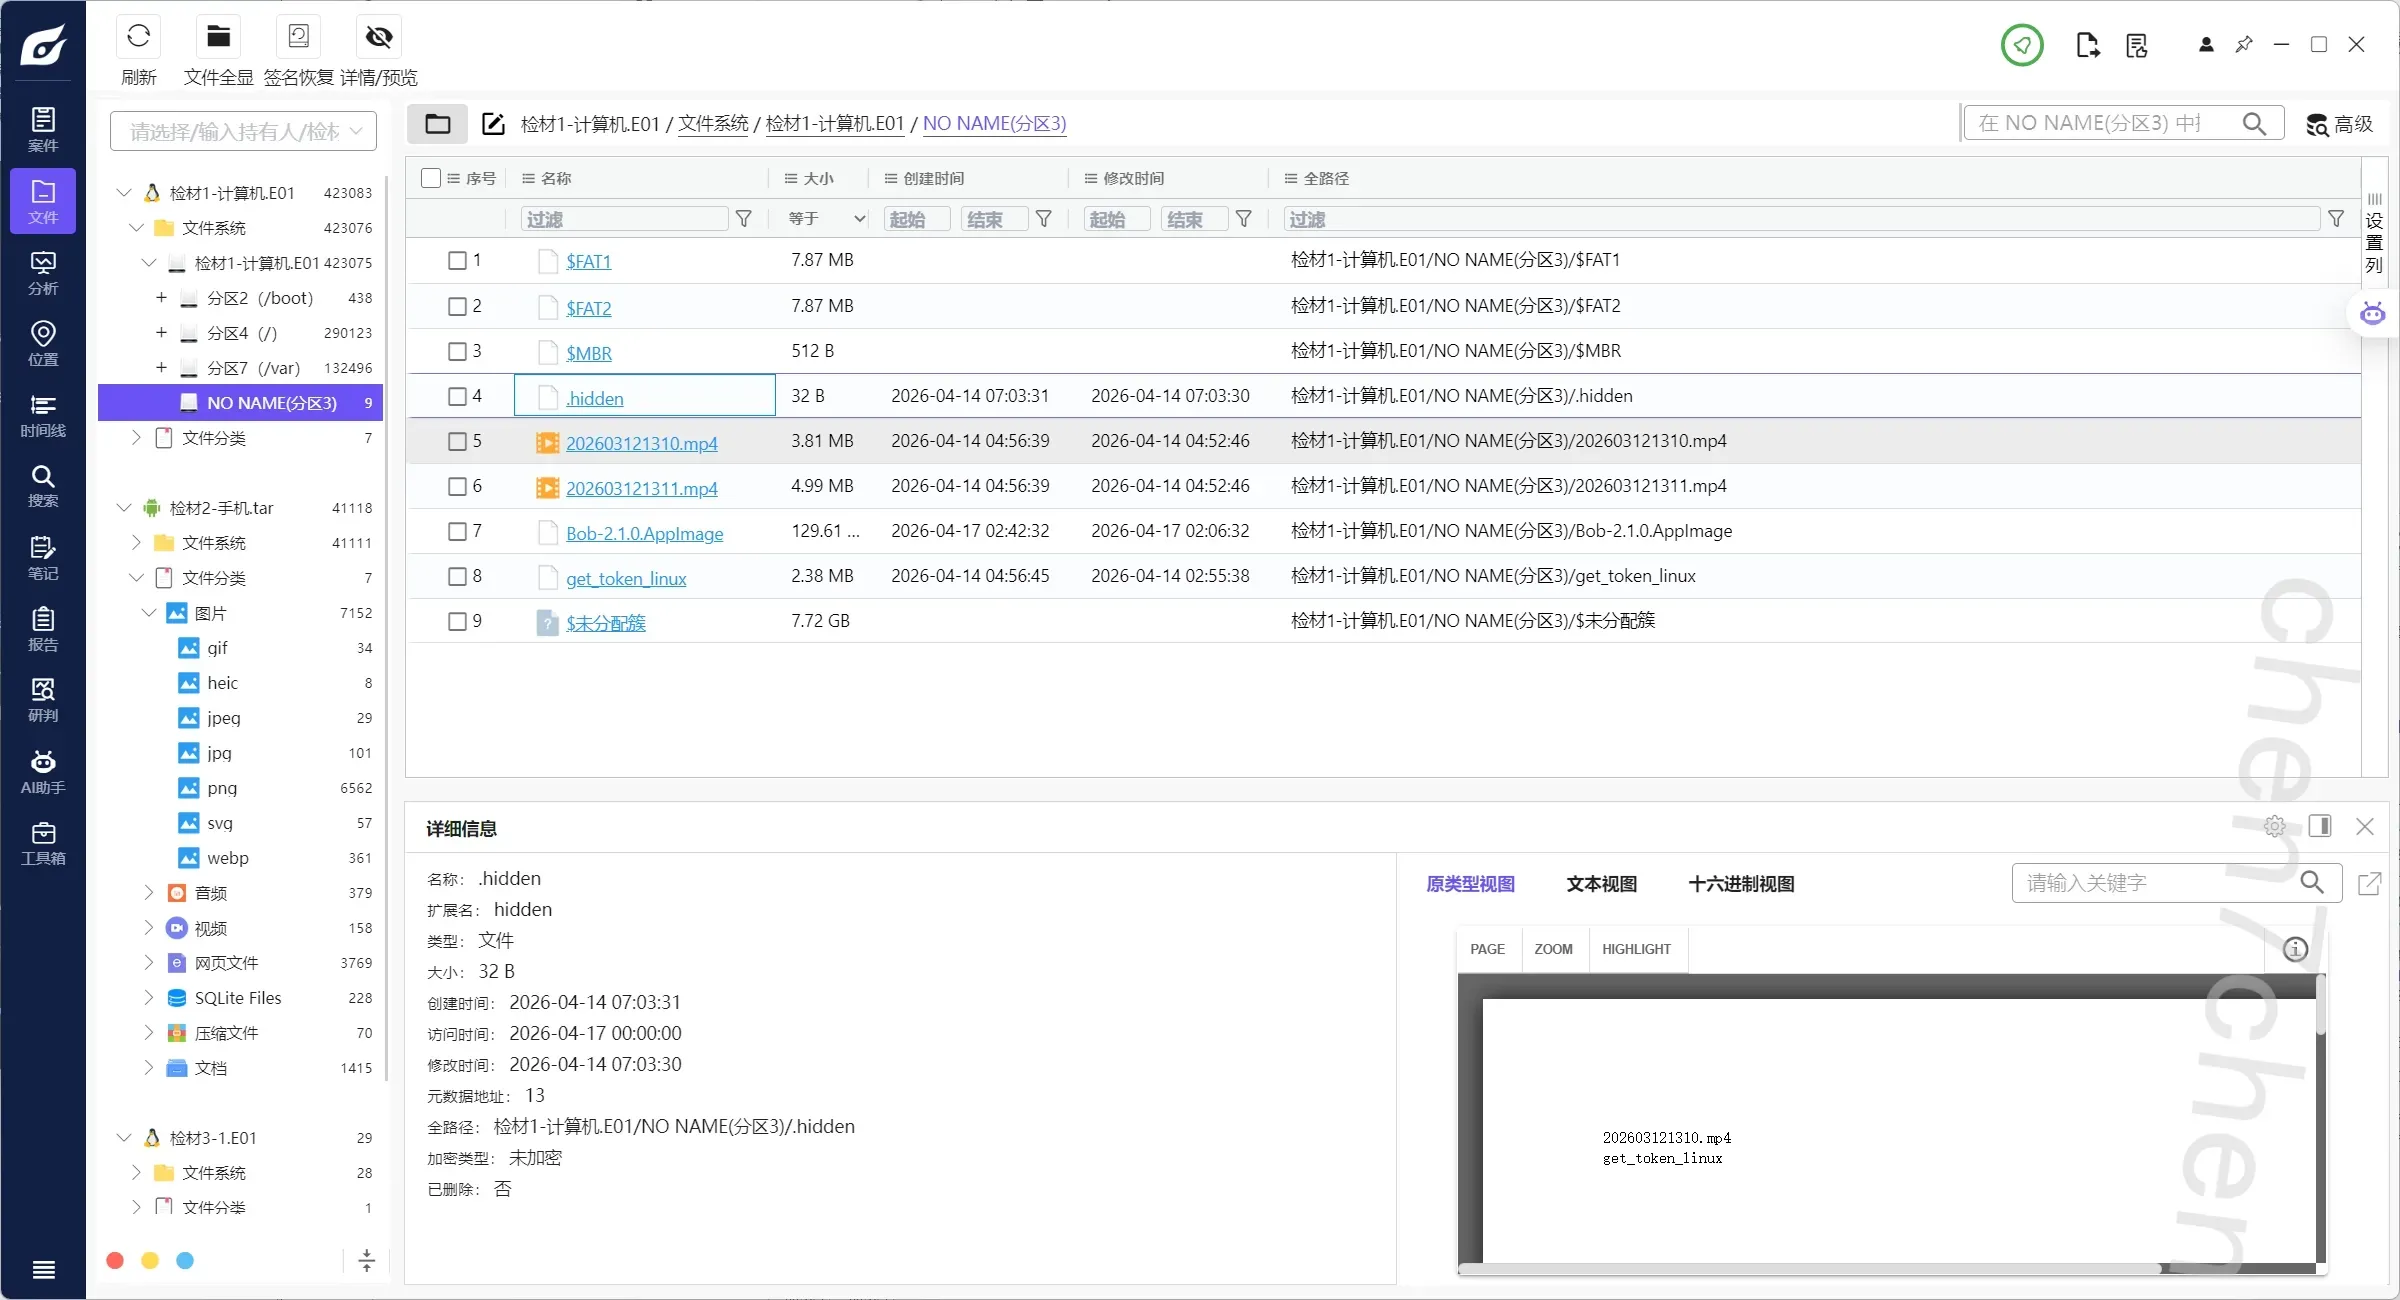Collapse the 图片 category node
This screenshot has height=1300, width=2400.
click(149, 613)
